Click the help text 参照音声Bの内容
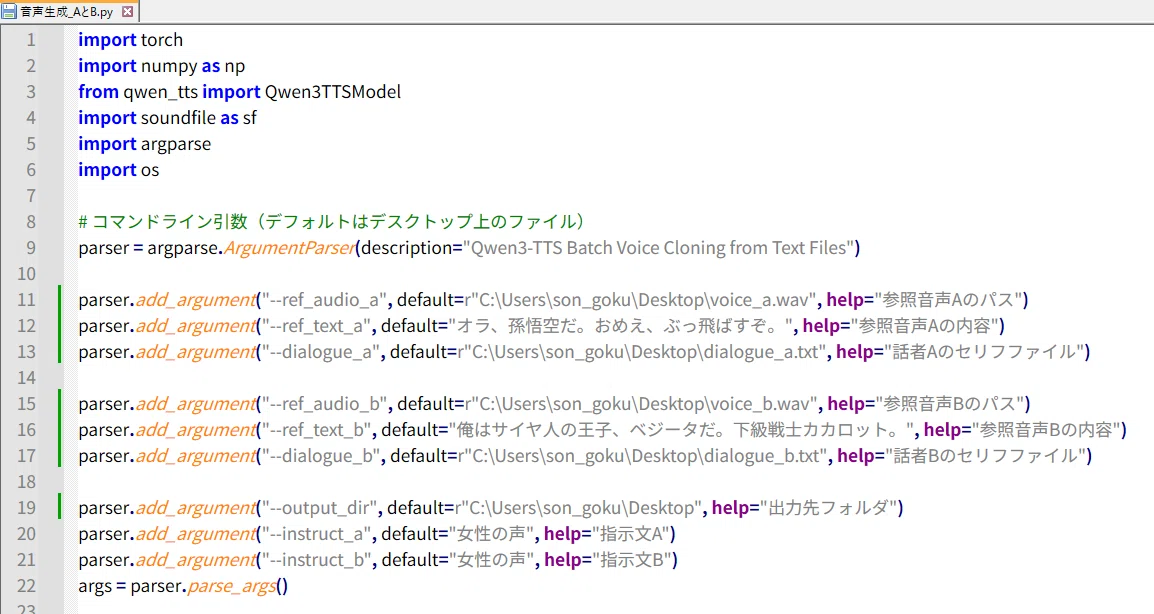This screenshot has width=1154, height=614. coord(1046,430)
